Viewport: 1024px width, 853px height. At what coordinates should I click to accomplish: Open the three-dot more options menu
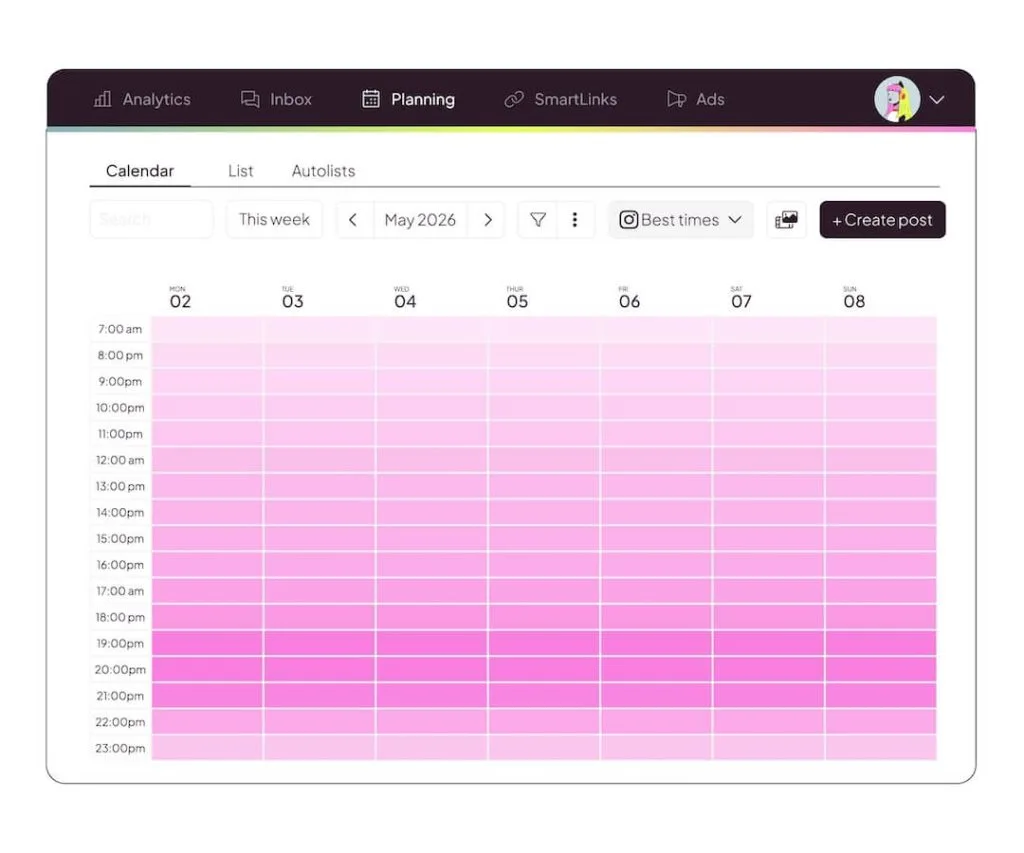(x=575, y=219)
